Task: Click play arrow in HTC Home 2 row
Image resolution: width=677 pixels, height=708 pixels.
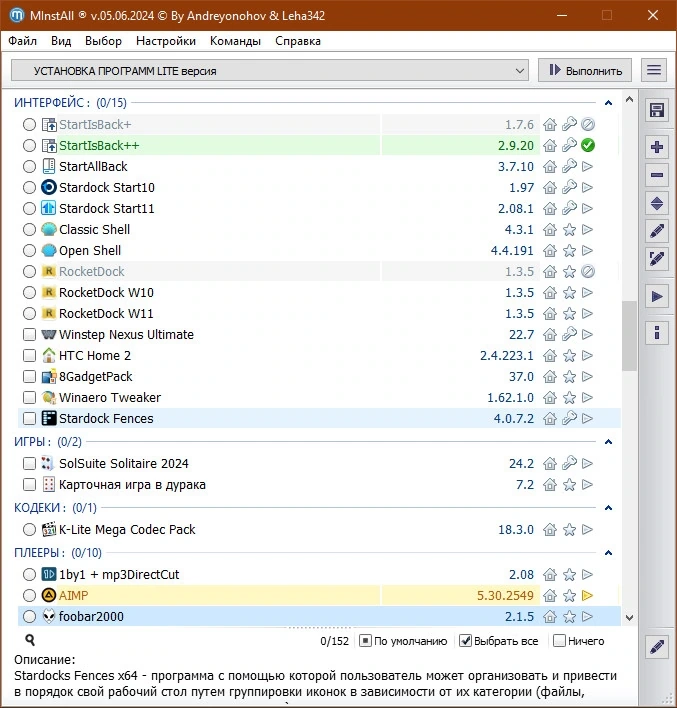Action: (x=588, y=356)
